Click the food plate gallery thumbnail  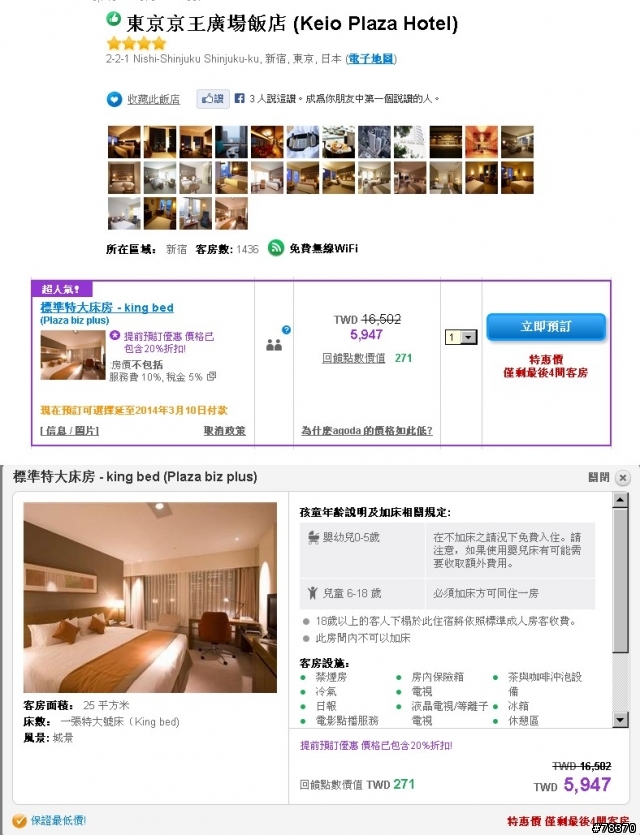point(339,142)
